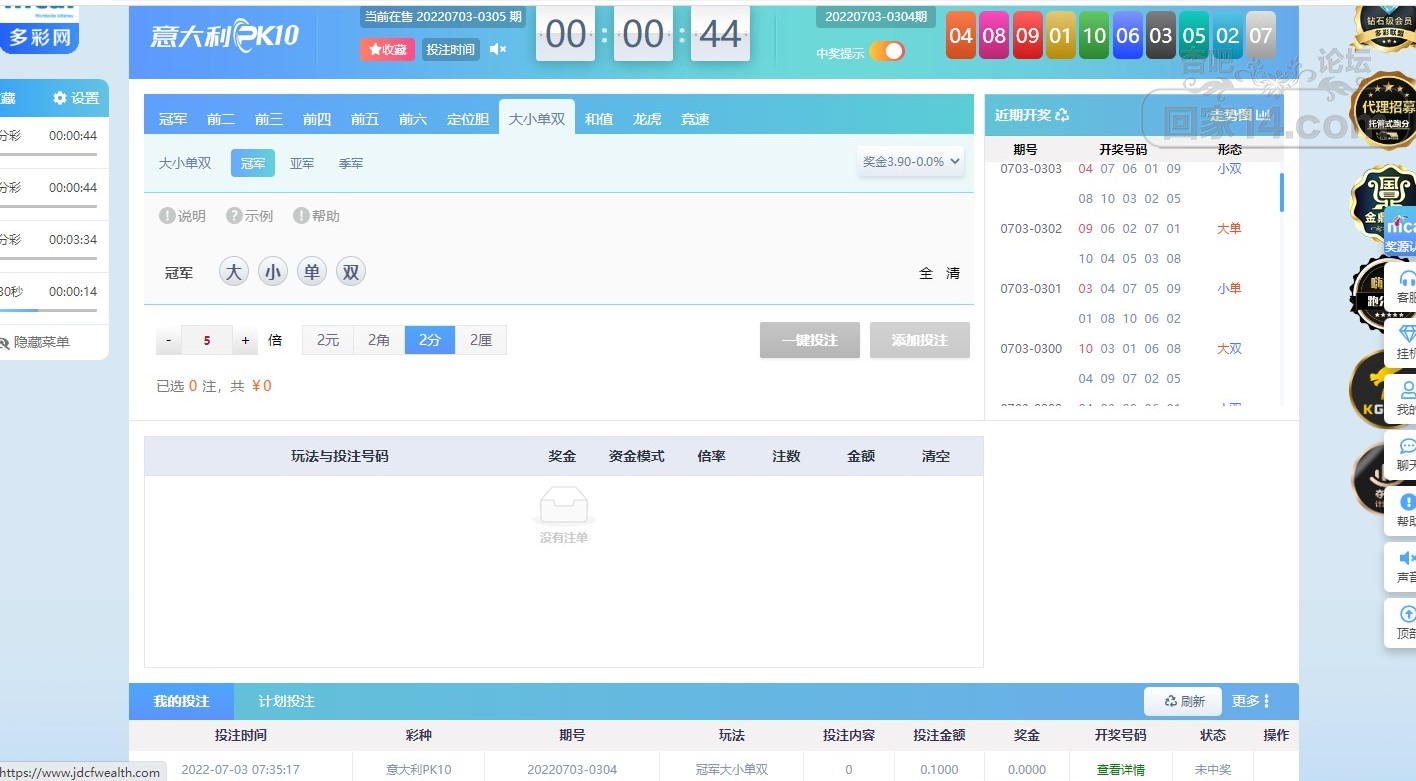Open the 奖金3.90-0.0% dropdown
The height and width of the screenshot is (781, 1416).
[x=911, y=161]
